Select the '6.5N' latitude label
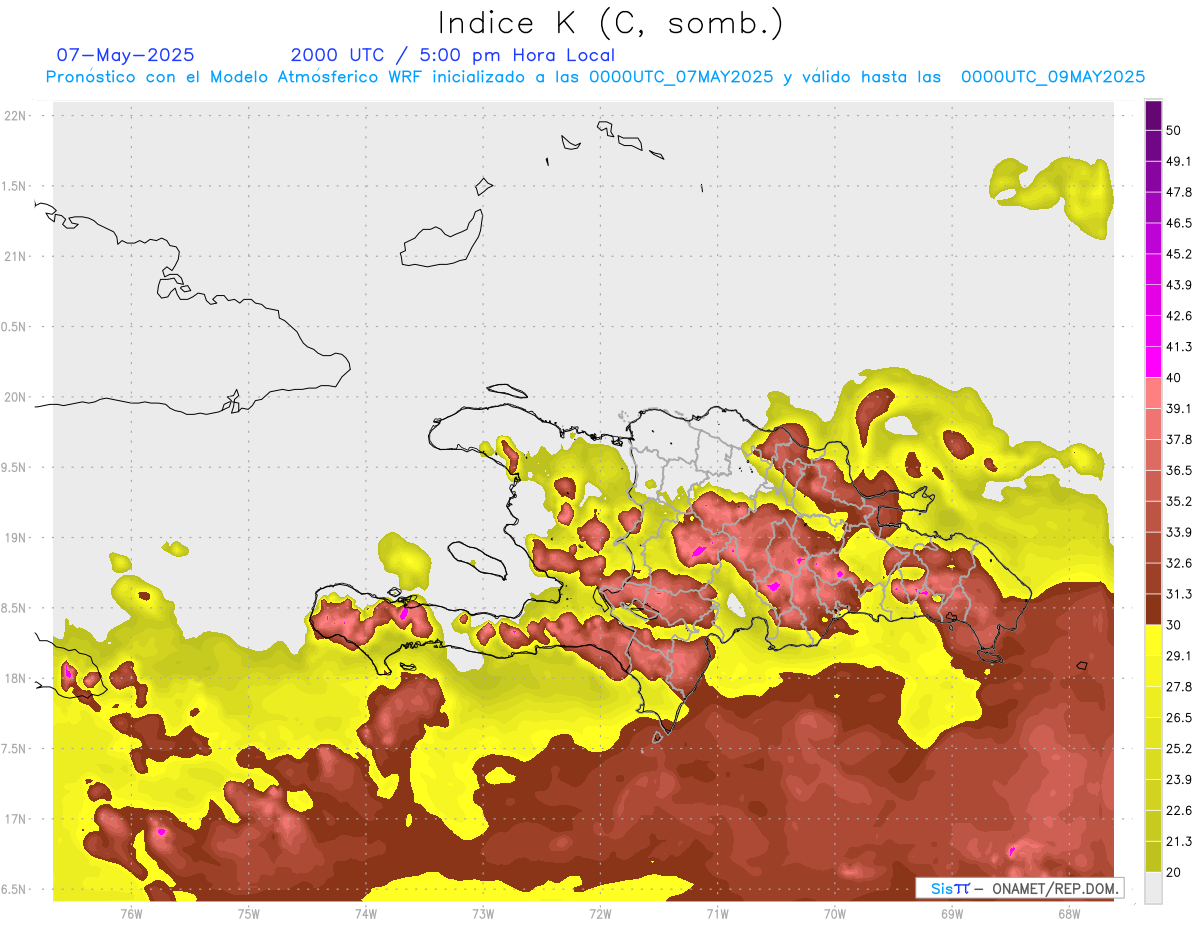 coord(15,889)
